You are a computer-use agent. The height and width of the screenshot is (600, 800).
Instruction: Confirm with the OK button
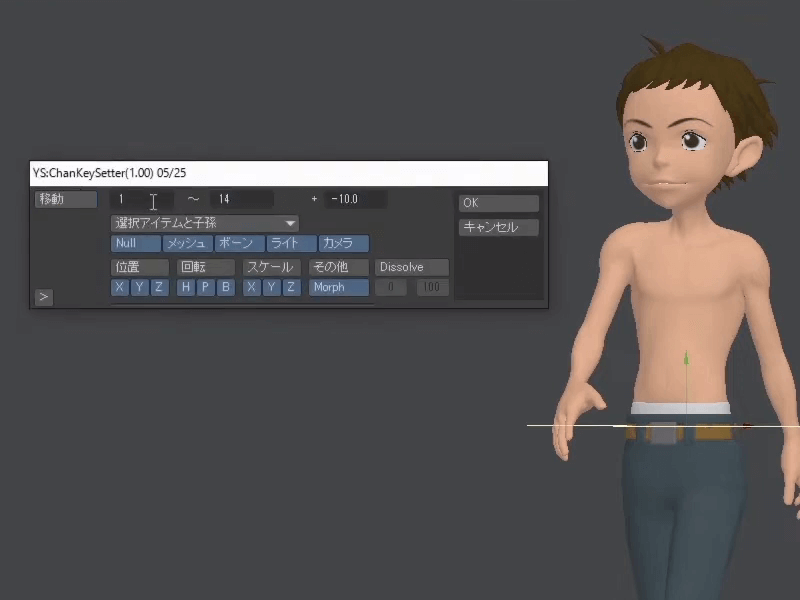(498, 203)
